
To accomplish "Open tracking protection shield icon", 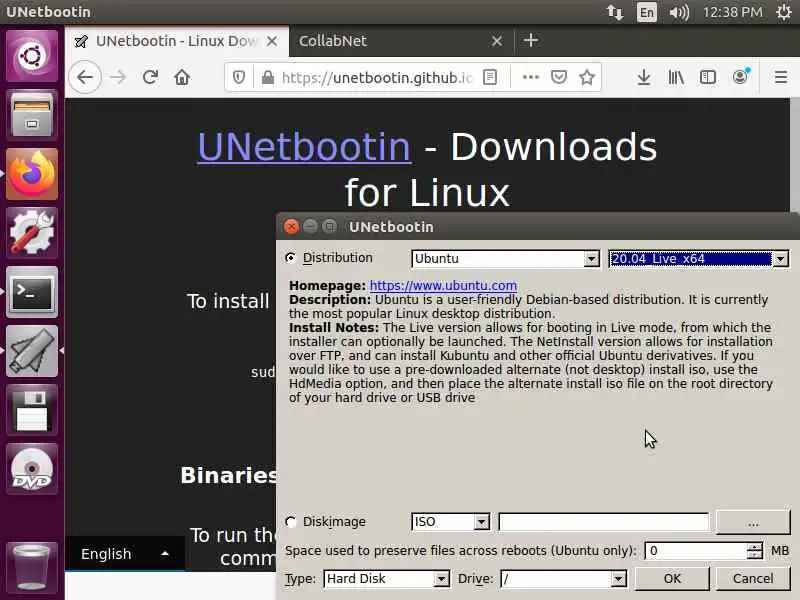I will coord(239,78).
